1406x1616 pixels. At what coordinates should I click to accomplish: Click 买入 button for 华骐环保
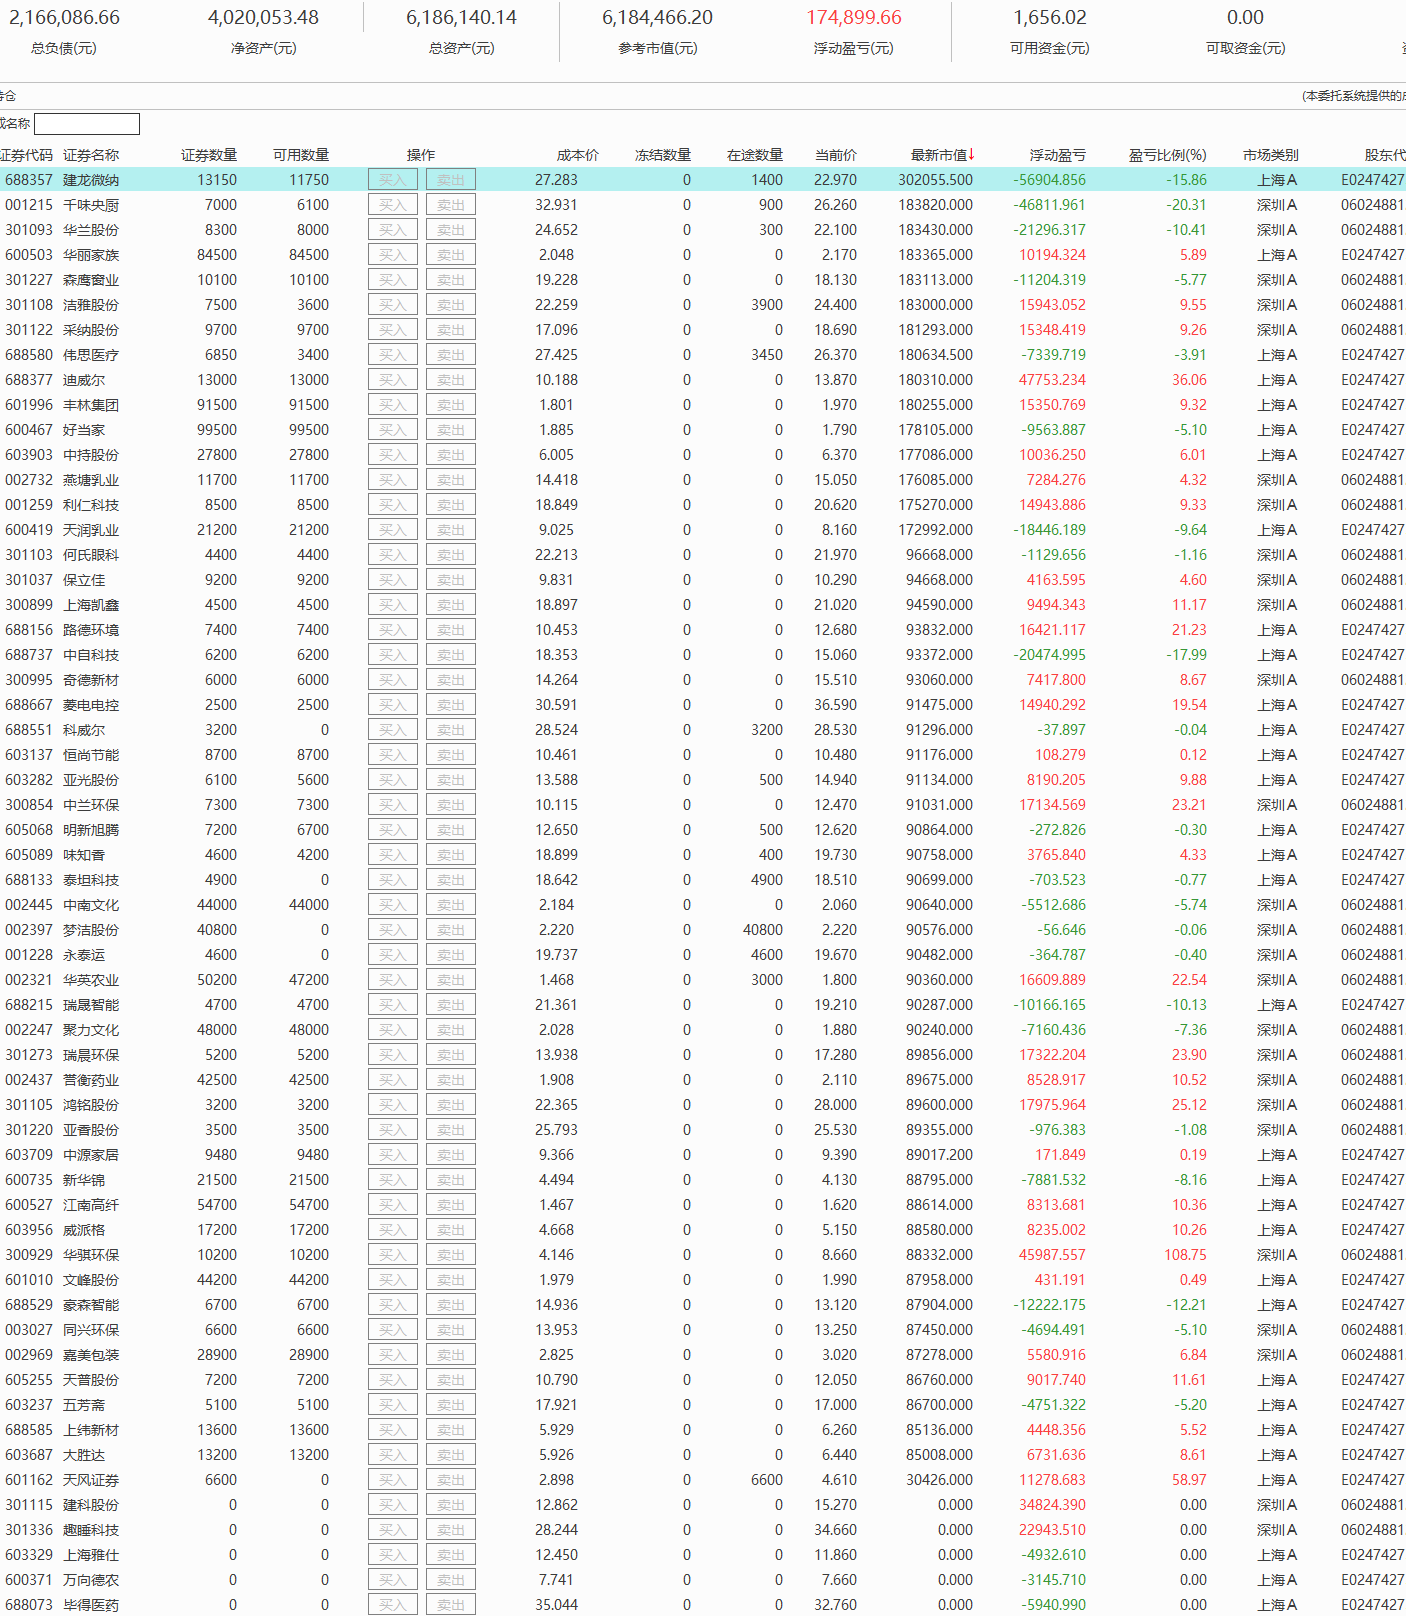point(393,1255)
